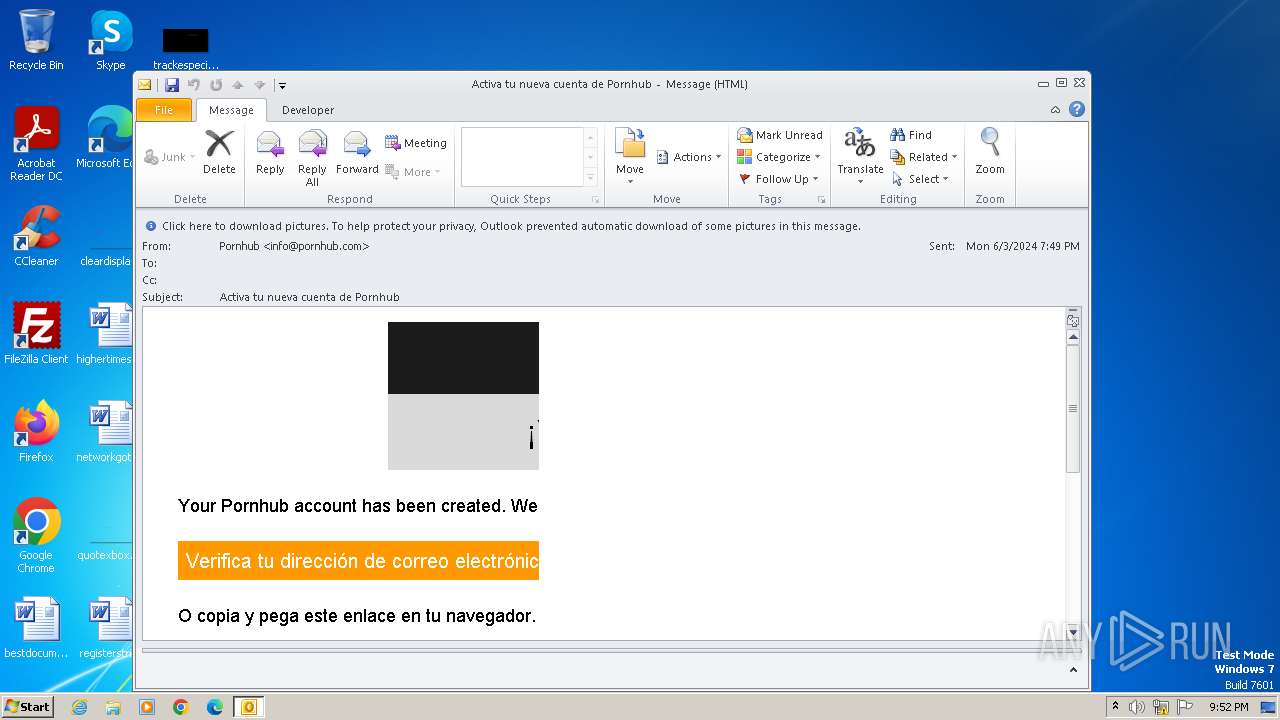Open FileZilla Client shortcut

pyautogui.click(x=36, y=335)
